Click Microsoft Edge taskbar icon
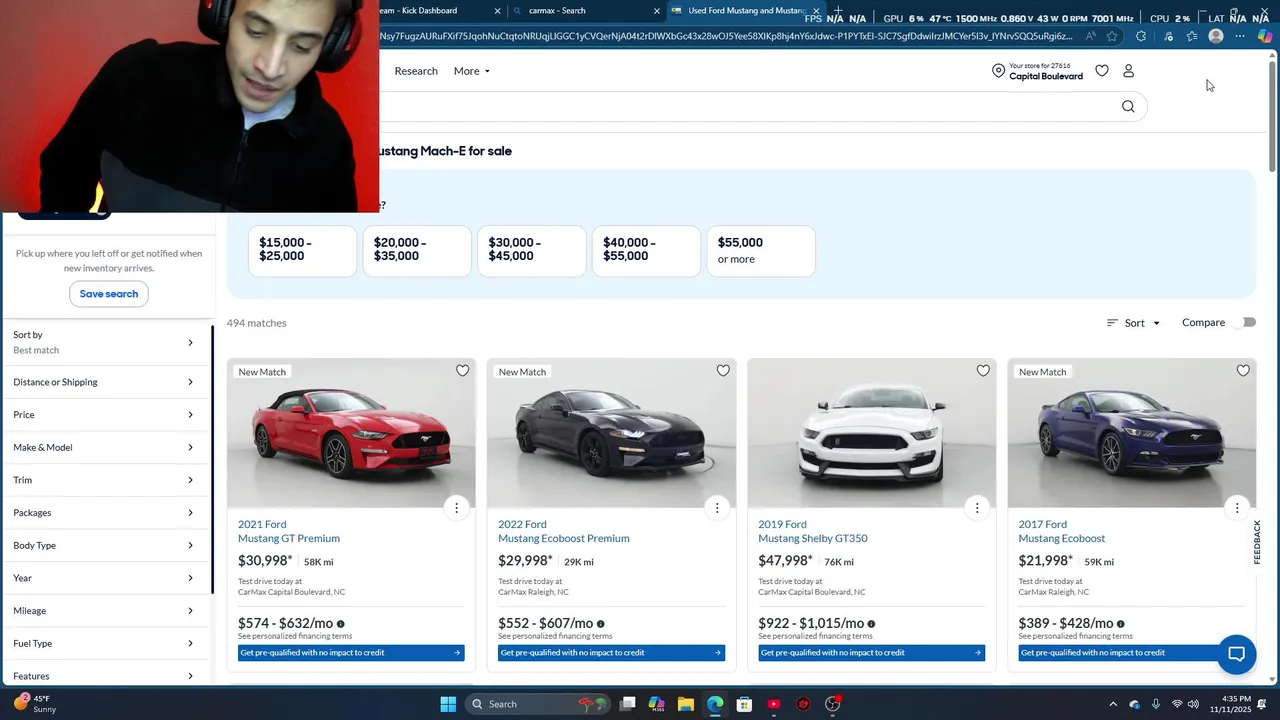This screenshot has height=720, width=1280. 715,704
